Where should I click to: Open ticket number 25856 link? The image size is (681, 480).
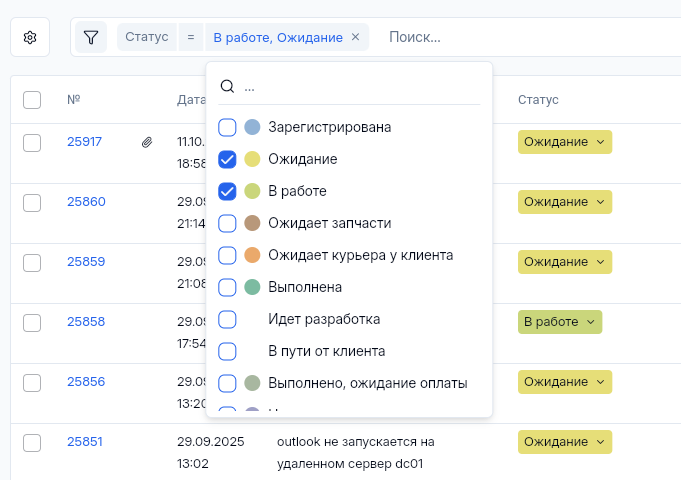pos(86,382)
